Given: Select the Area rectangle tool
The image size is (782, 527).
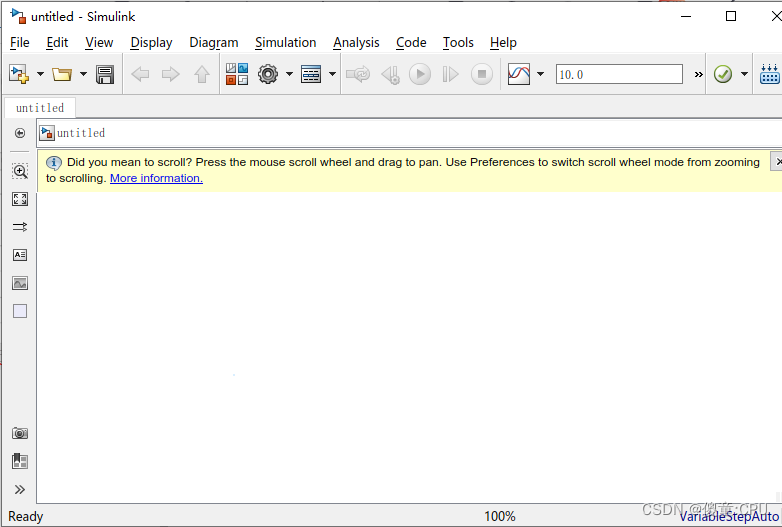Looking at the screenshot, I should (20, 311).
